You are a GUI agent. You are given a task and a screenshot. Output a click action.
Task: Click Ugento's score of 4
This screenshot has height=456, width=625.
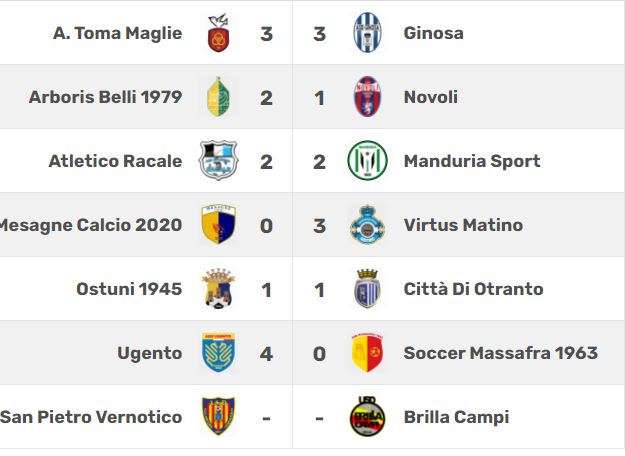pos(266,354)
